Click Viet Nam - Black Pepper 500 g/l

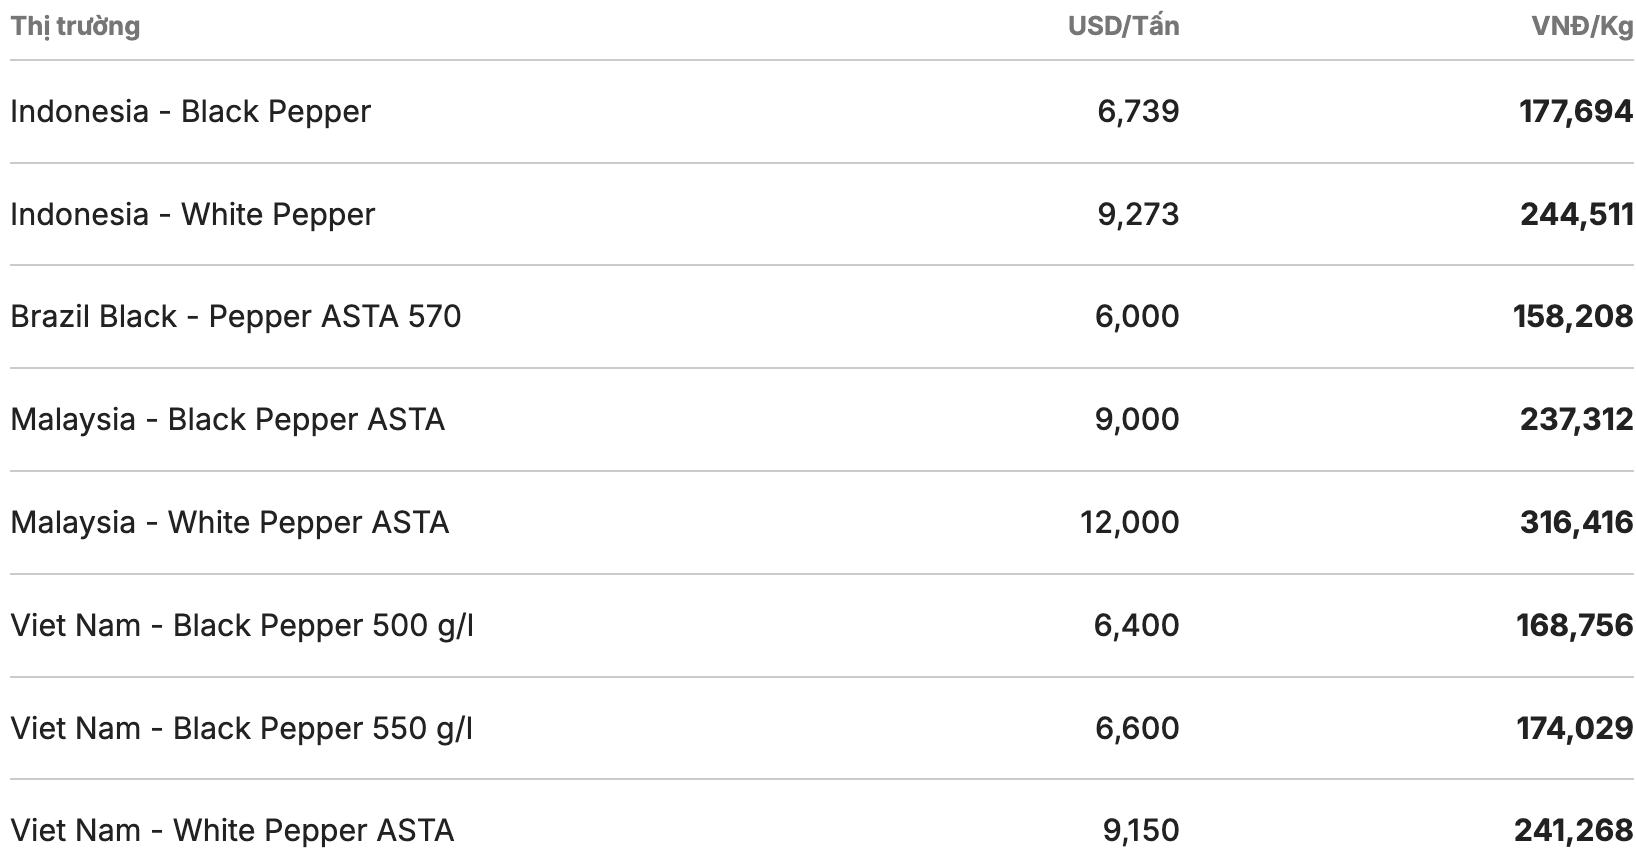(242, 625)
